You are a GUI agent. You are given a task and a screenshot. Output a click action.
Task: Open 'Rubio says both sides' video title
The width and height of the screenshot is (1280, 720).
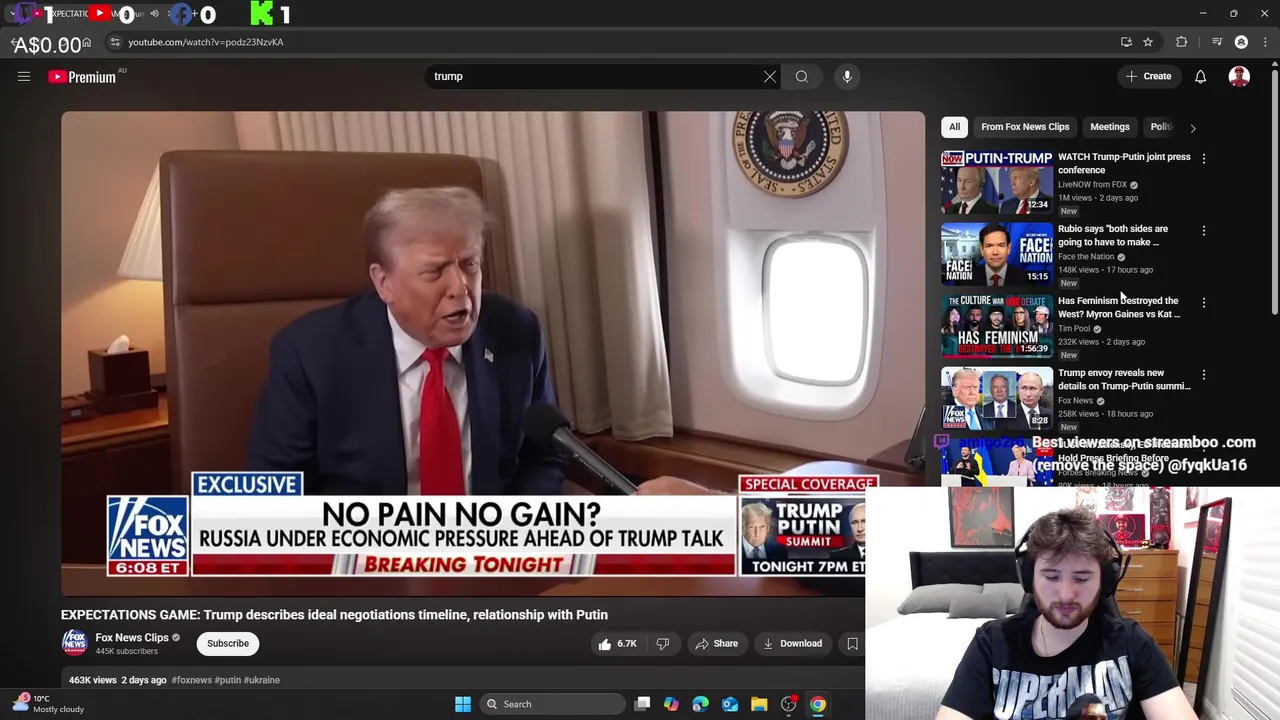(1113, 235)
